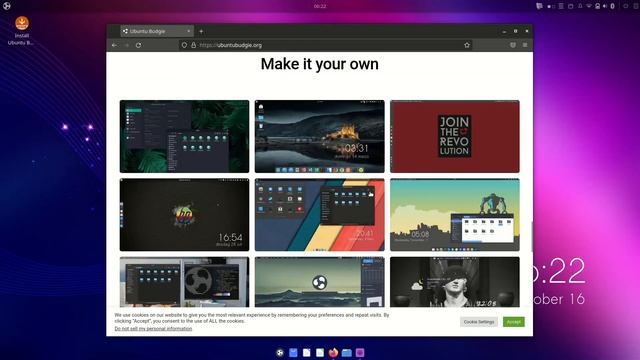Select the Ubuntu Budgie browser tab

157,31
